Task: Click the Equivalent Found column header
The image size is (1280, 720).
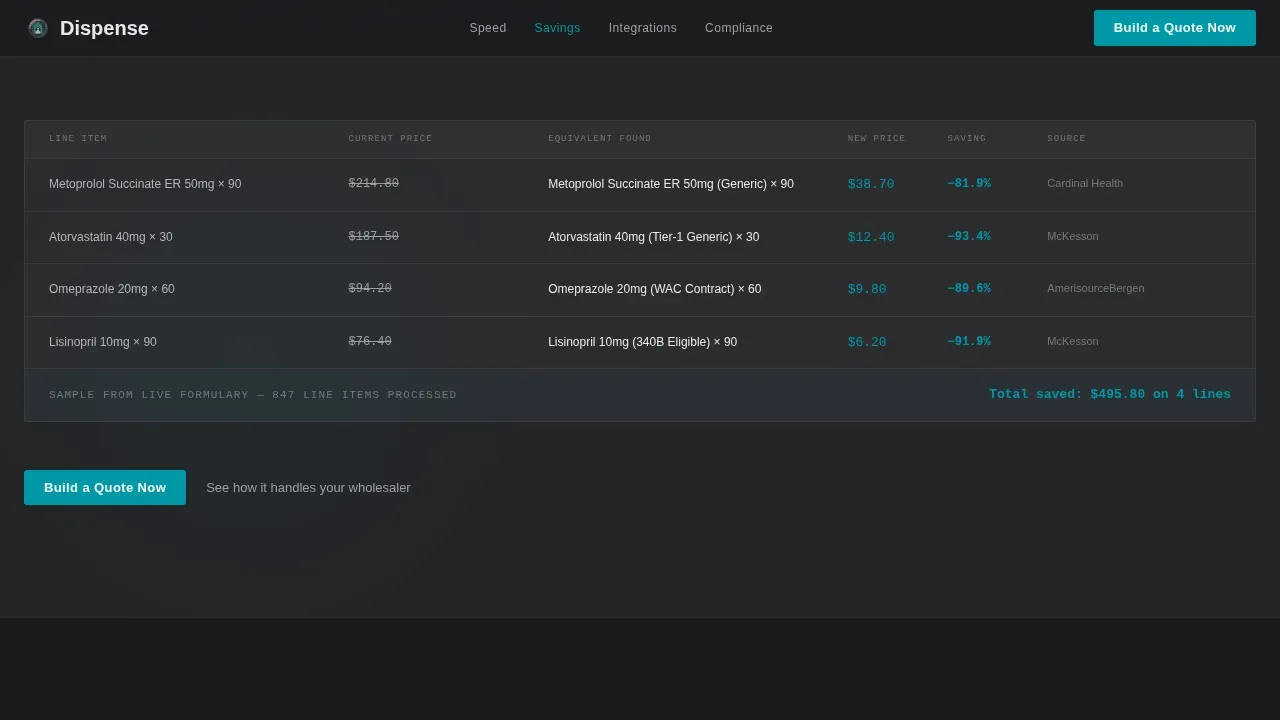Action: coord(600,139)
